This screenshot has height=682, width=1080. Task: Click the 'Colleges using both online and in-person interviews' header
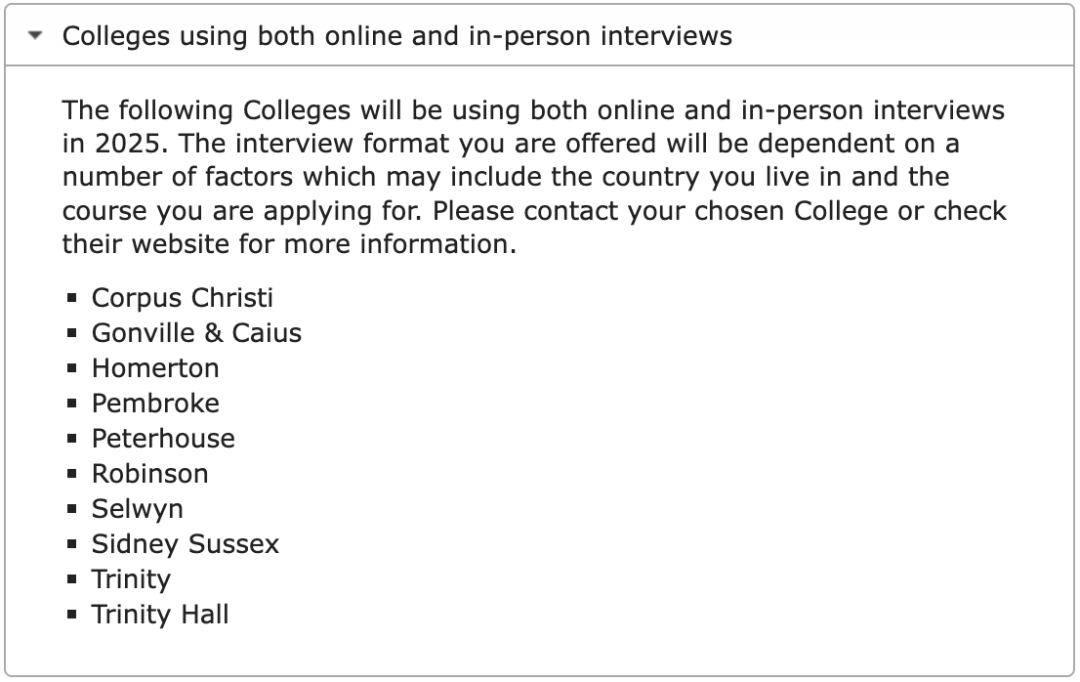tap(397, 36)
